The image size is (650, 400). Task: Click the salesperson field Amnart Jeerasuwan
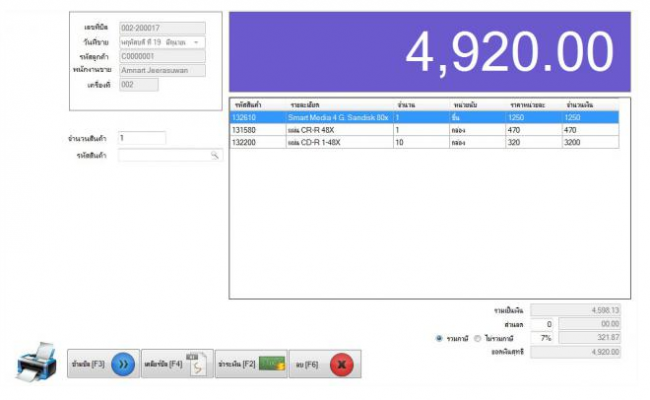162,70
